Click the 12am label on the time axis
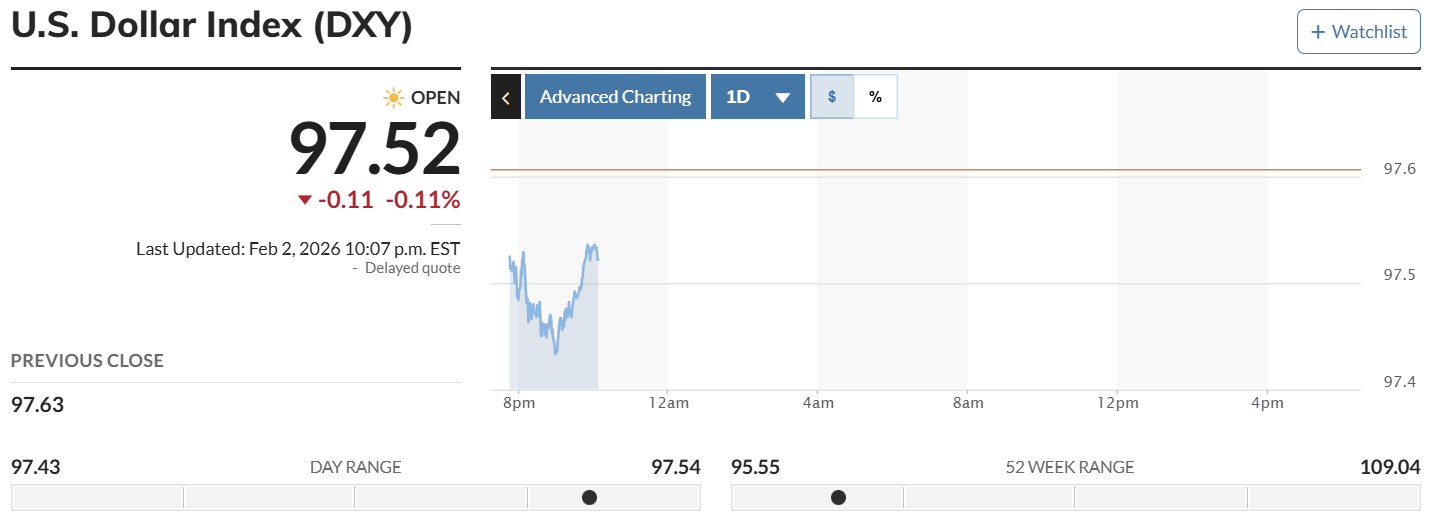The image size is (1430, 519). [668, 403]
